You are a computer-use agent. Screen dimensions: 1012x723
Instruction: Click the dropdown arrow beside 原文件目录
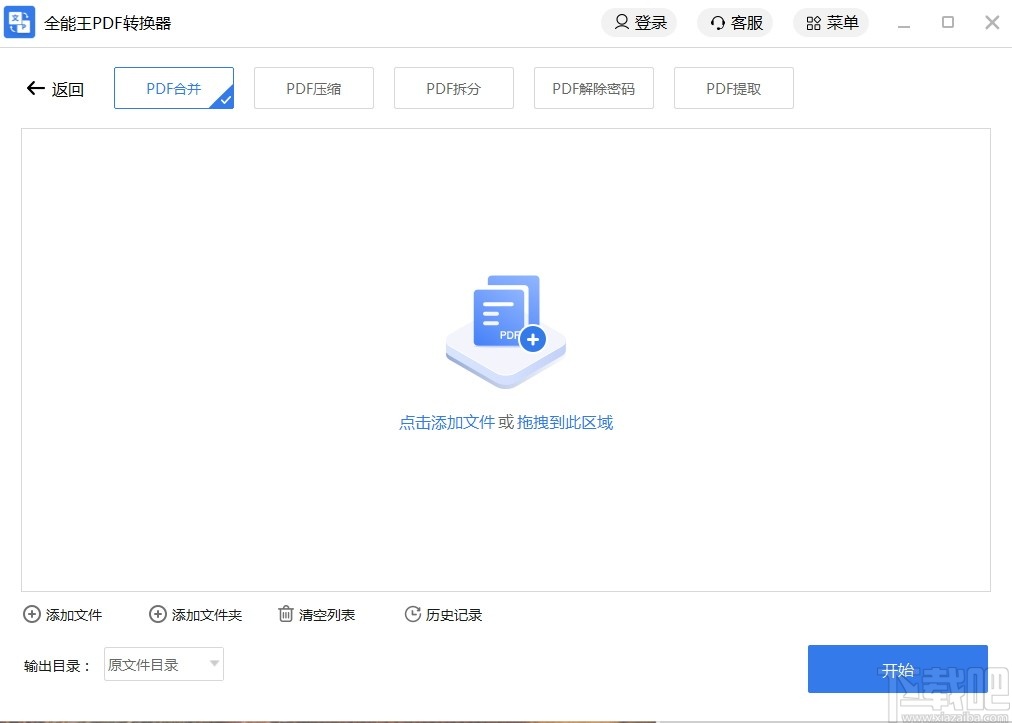[213, 664]
